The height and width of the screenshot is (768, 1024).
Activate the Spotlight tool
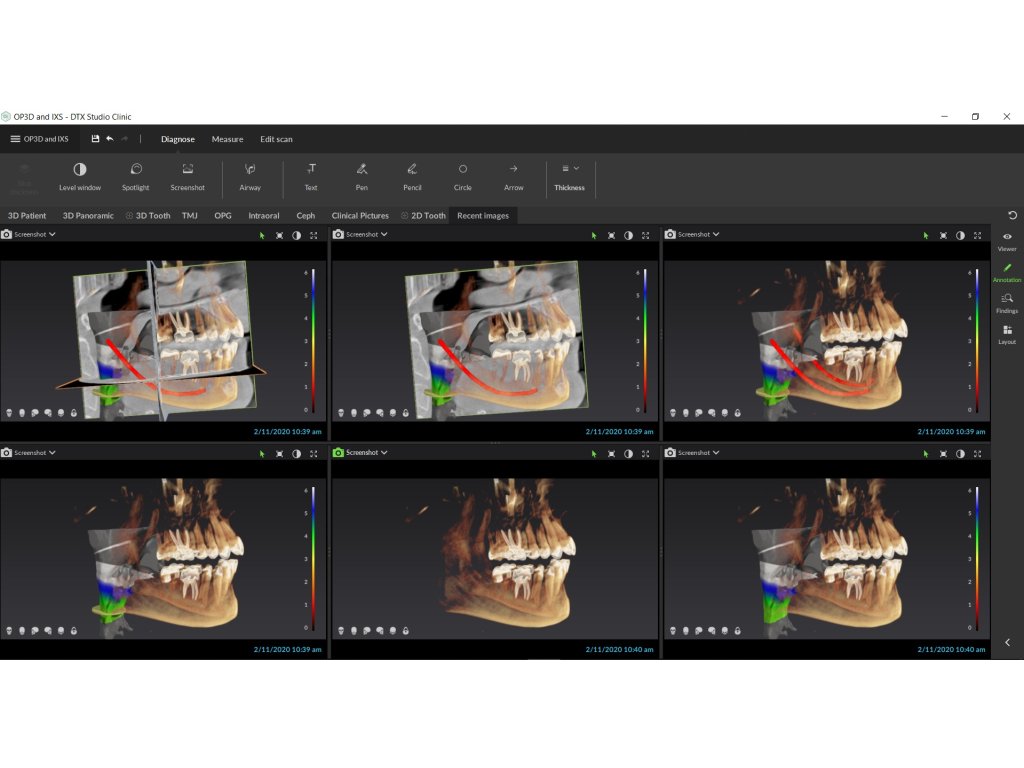(x=135, y=176)
